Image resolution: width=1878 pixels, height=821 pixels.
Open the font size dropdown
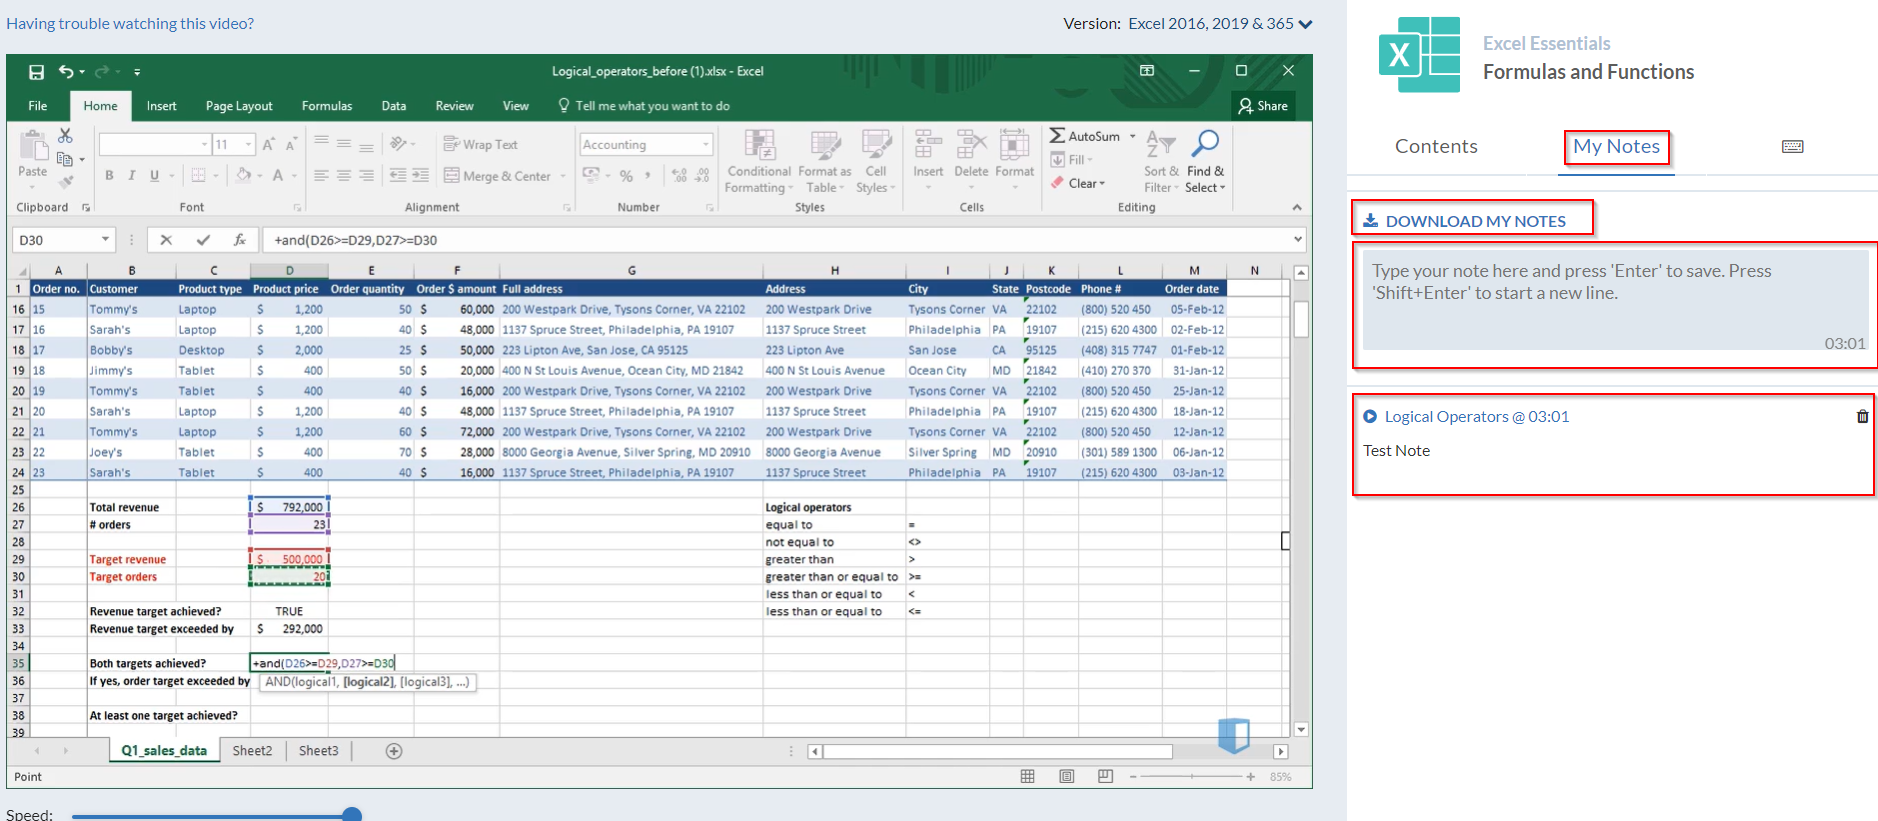click(249, 145)
